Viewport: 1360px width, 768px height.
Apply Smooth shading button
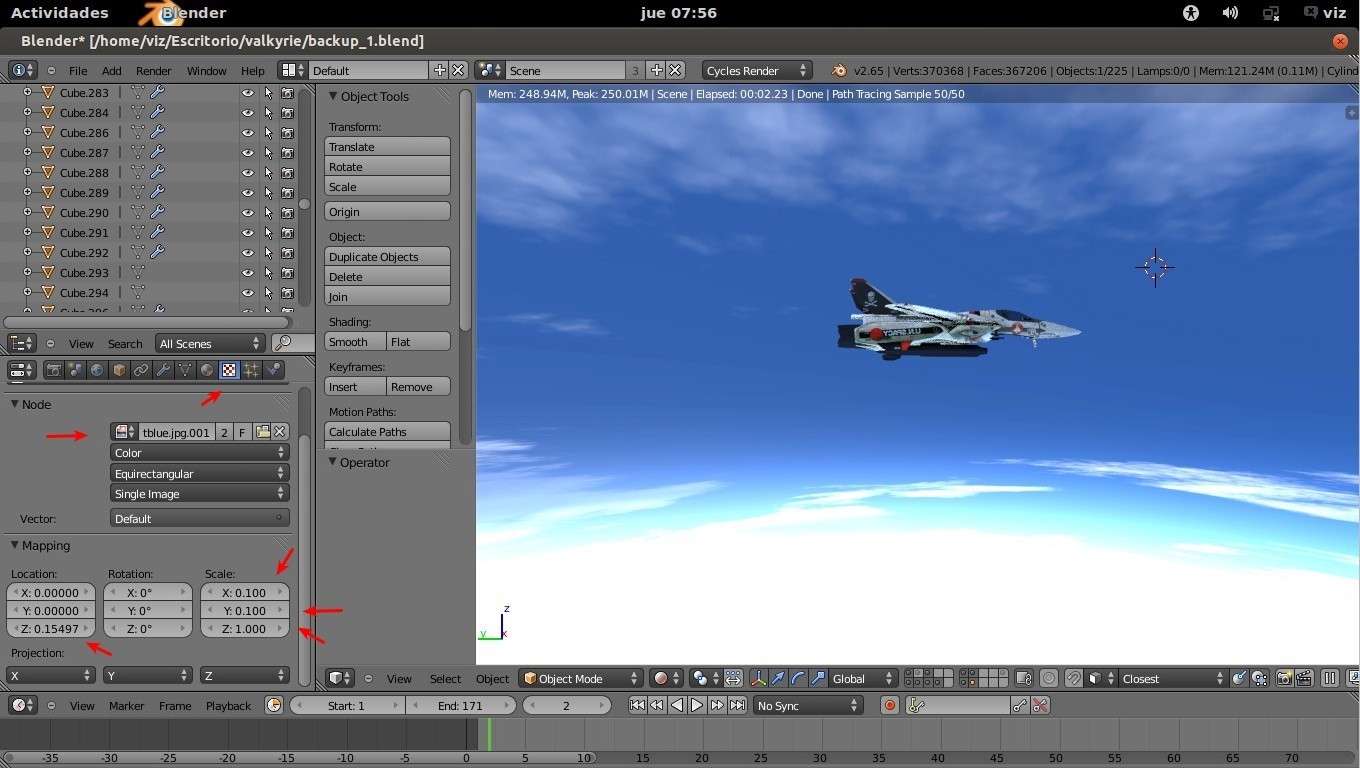(355, 341)
